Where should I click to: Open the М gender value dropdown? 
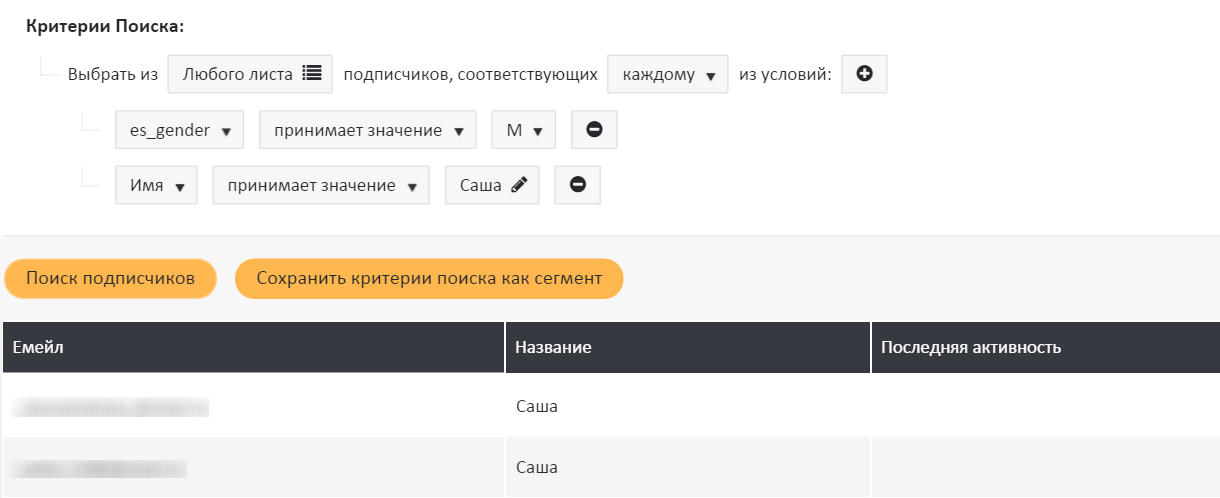click(x=523, y=130)
